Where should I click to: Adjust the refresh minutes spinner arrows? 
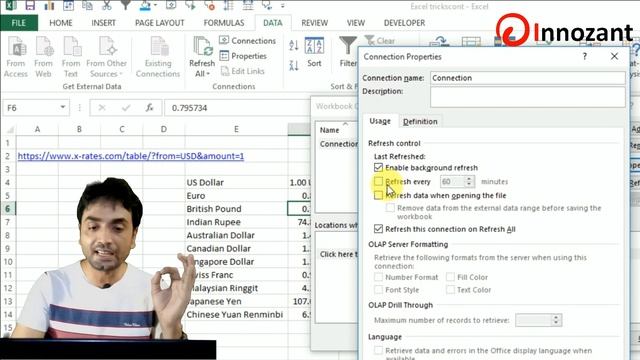pos(469,181)
